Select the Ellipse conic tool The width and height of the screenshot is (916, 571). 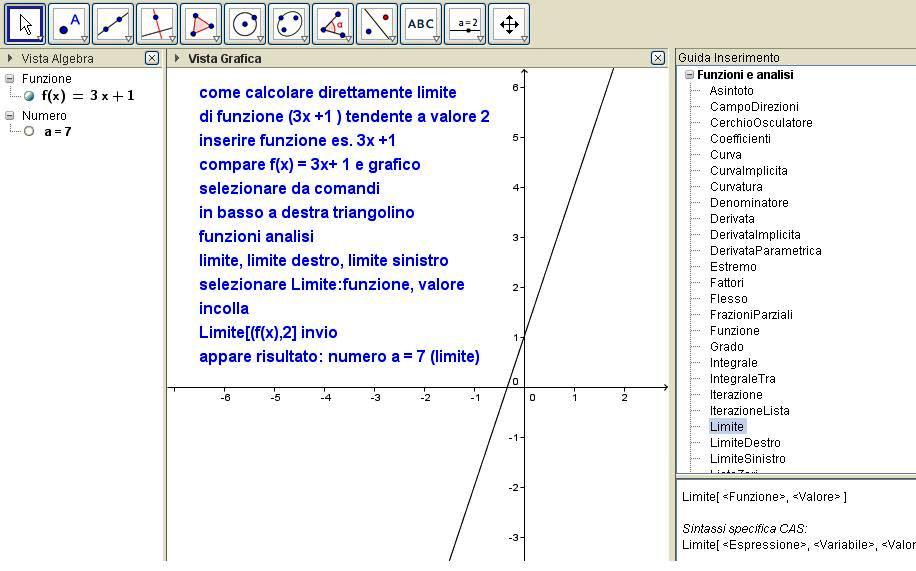289,24
